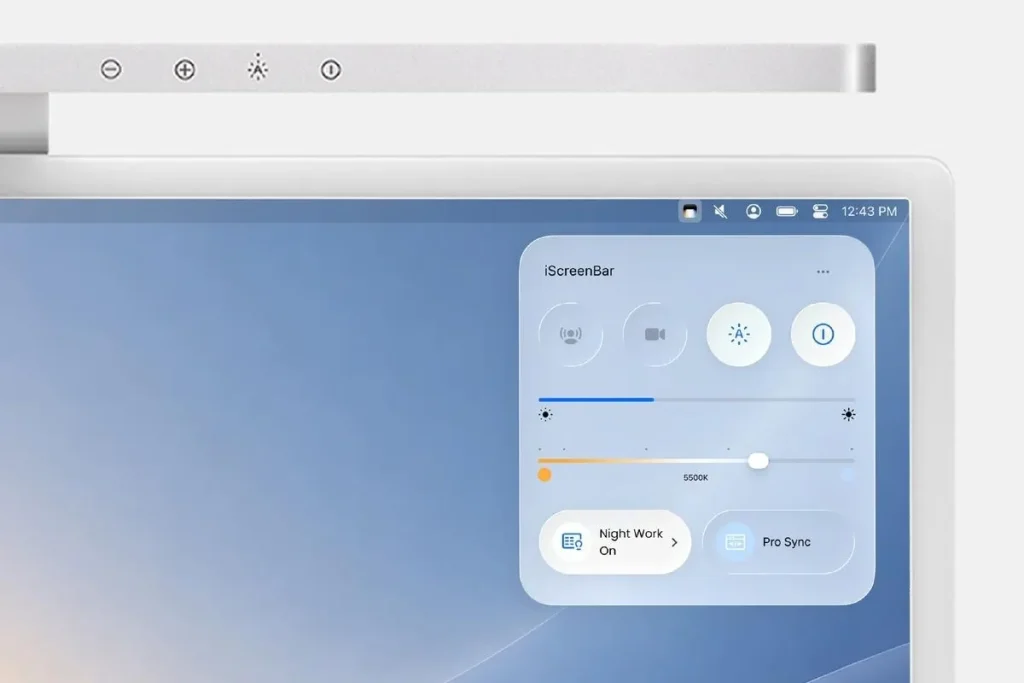The width and height of the screenshot is (1024, 683).
Task: Click the high brightness sun icon
Action: point(848,415)
